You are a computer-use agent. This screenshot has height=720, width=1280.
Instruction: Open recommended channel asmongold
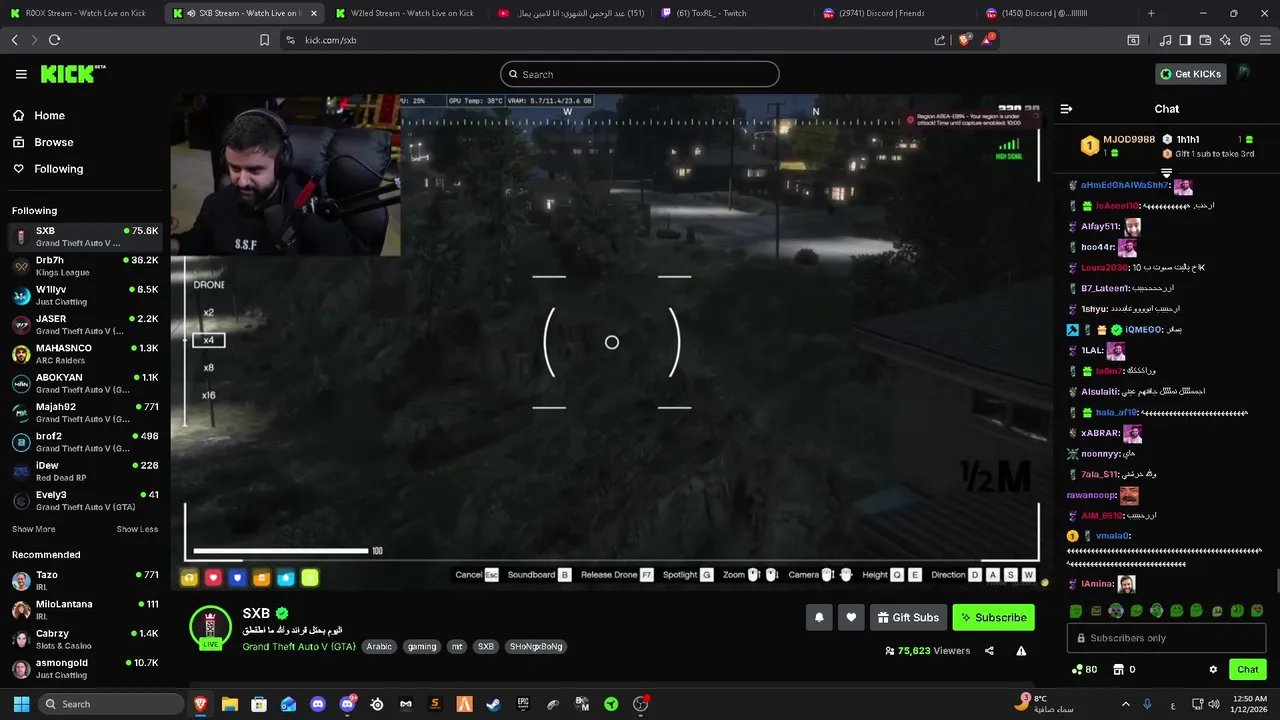click(x=84, y=669)
